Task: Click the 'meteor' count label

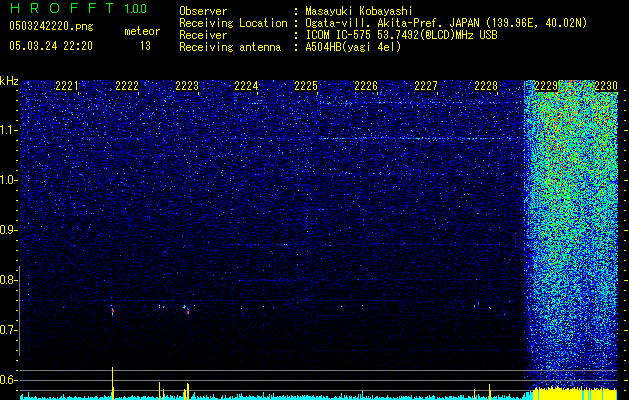Action: (x=142, y=31)
